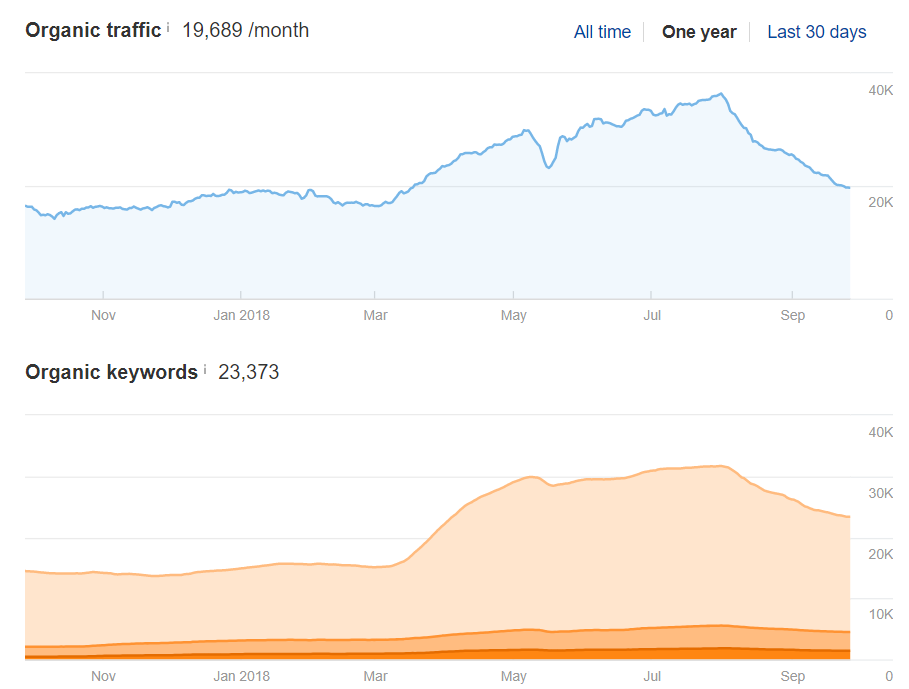Screen dimensions: 909x689
Task: Click the 10K label on keywords axis
Action: click(881, 614)
